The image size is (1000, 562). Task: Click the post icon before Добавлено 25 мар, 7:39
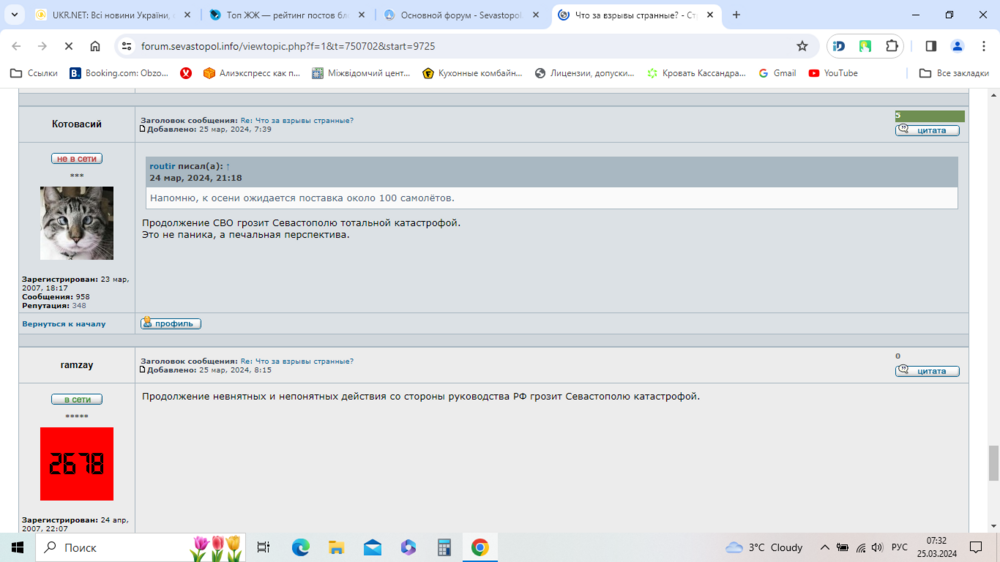pos(143,129)
